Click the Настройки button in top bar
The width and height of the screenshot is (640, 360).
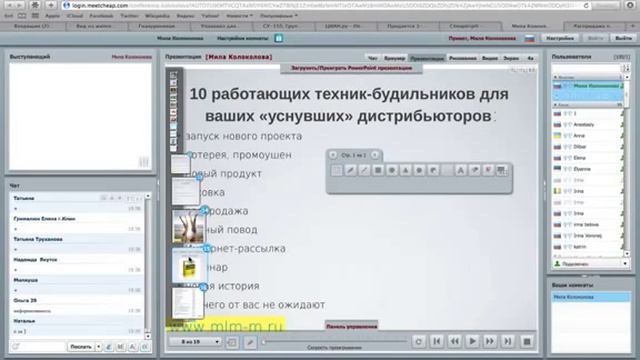point(560,38)
